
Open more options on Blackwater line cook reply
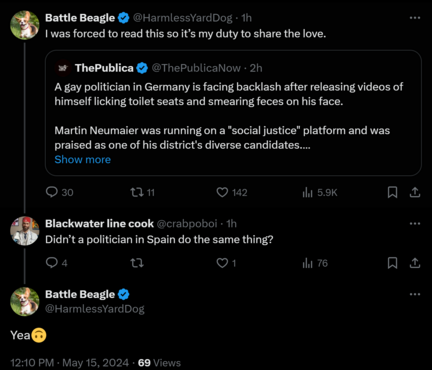pos(415,223)
